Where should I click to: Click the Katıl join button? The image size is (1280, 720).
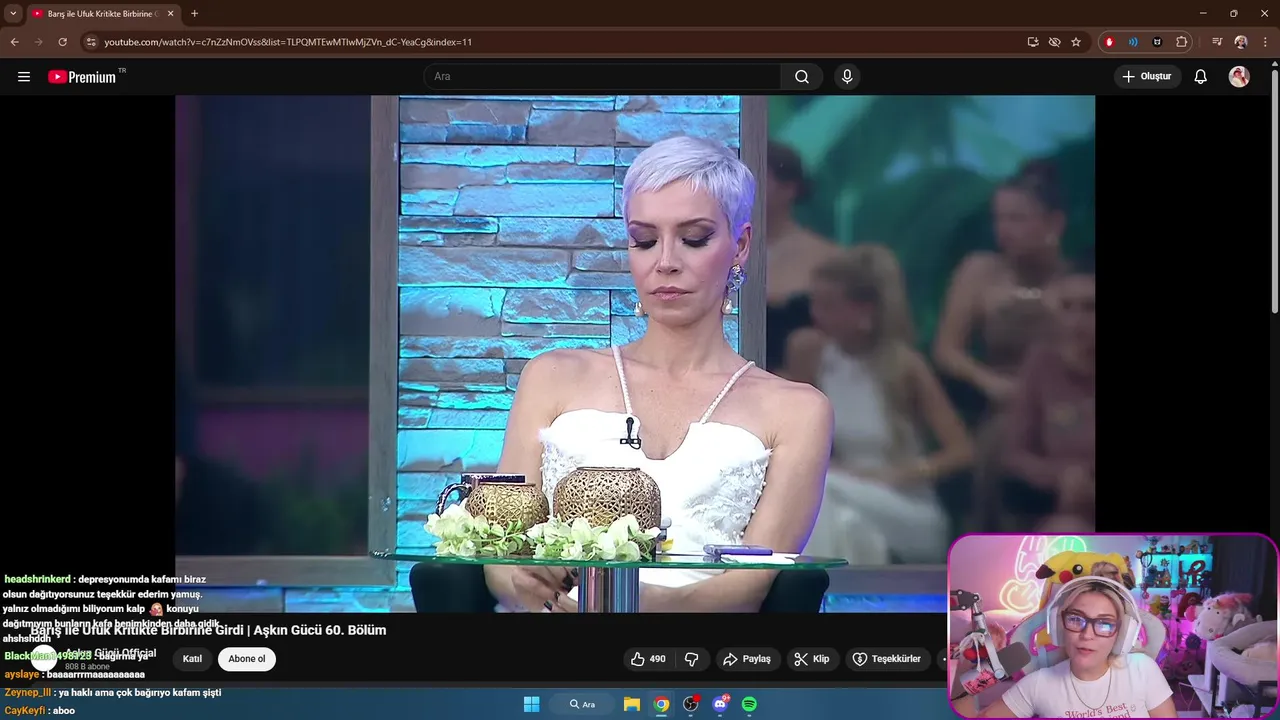tap(192, 659)
